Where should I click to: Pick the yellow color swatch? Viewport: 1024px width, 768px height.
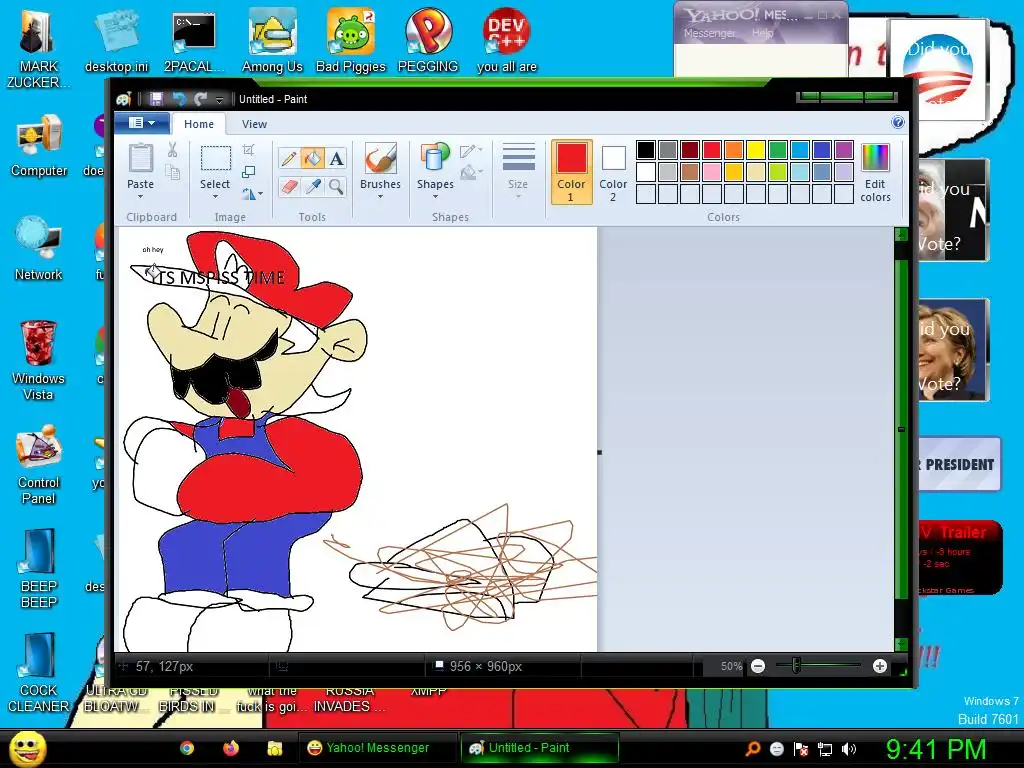[x=756, y=150]
